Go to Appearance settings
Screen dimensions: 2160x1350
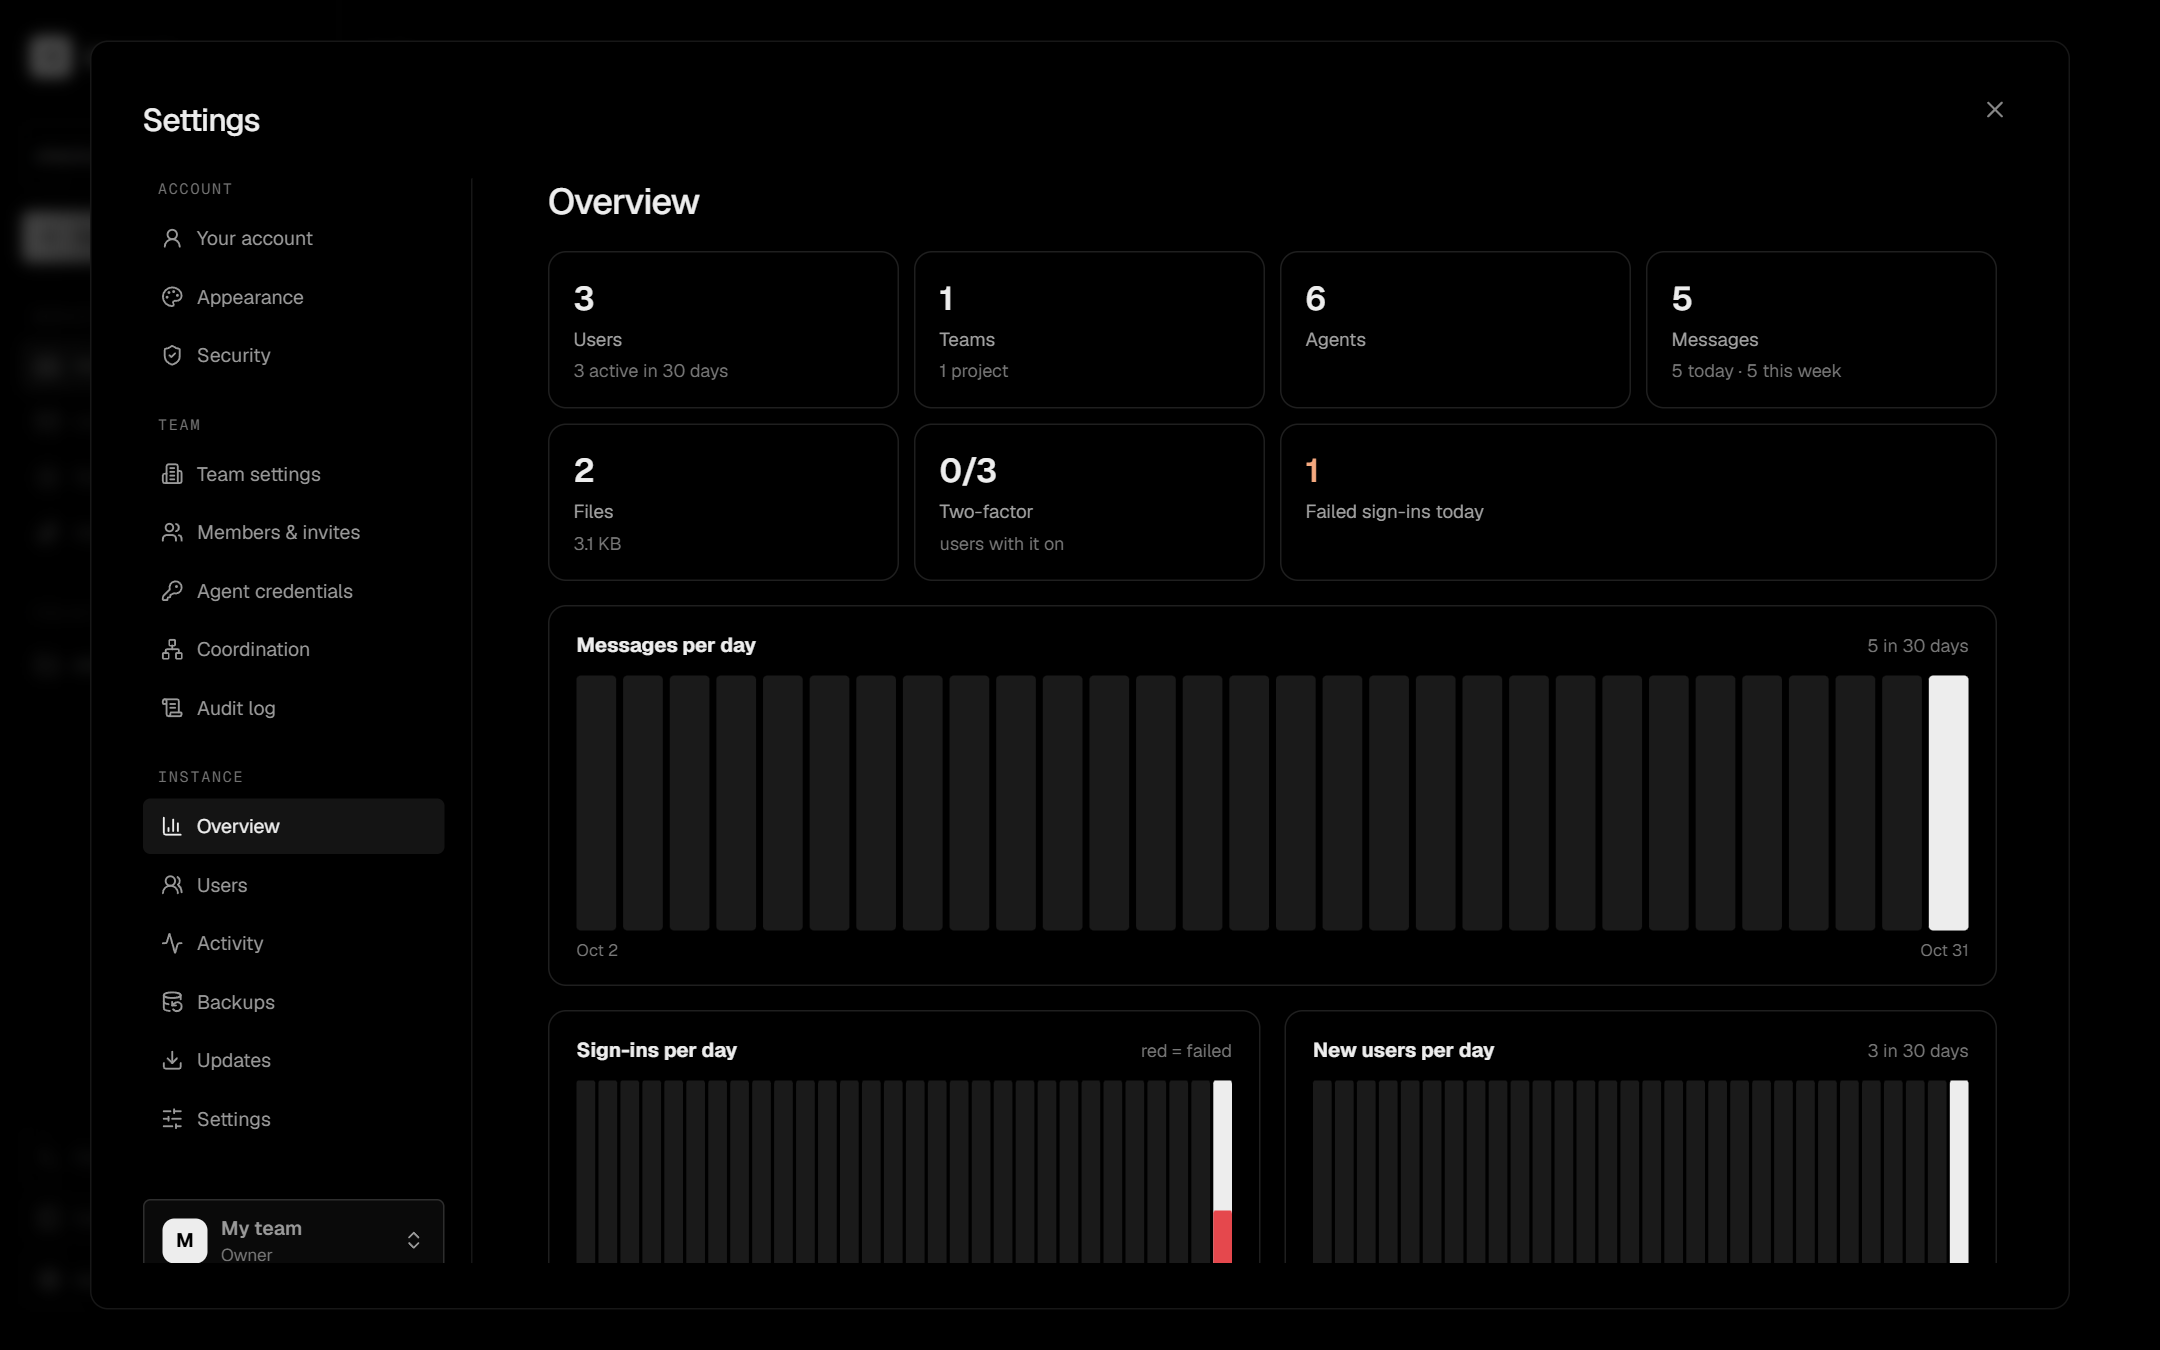[x=293, y=297]
